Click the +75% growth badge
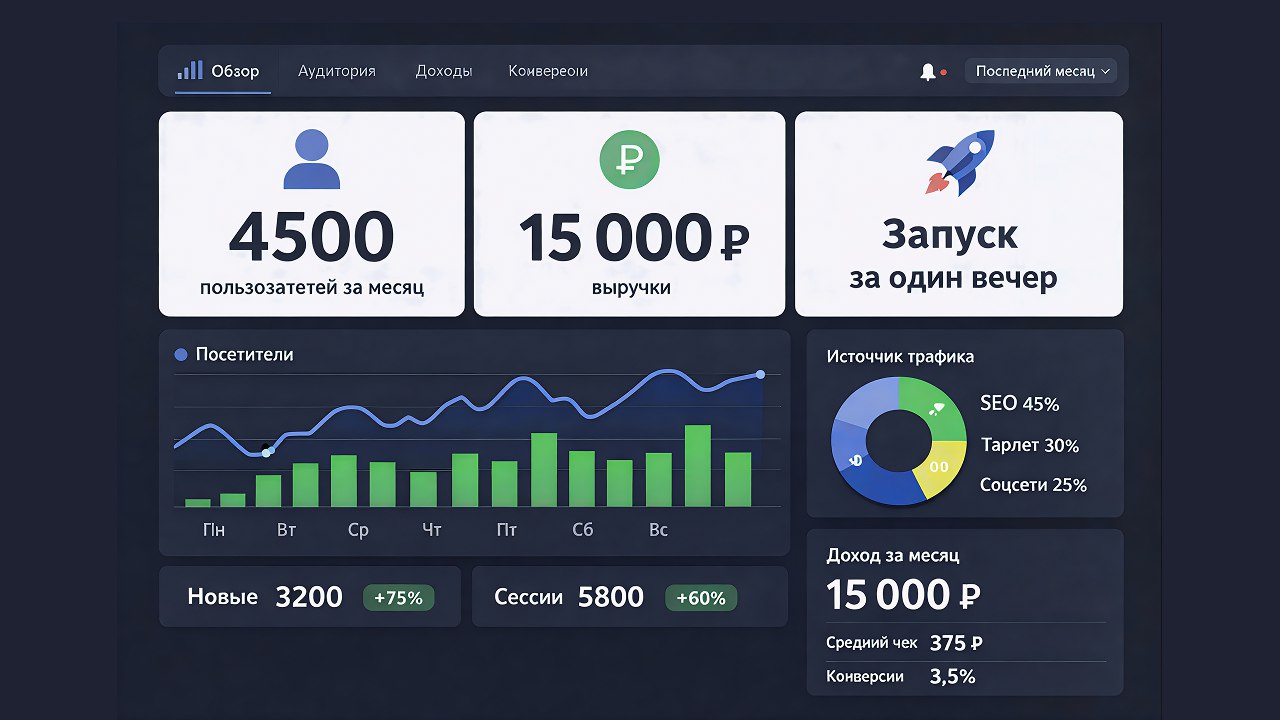 [x=398, y=598]
